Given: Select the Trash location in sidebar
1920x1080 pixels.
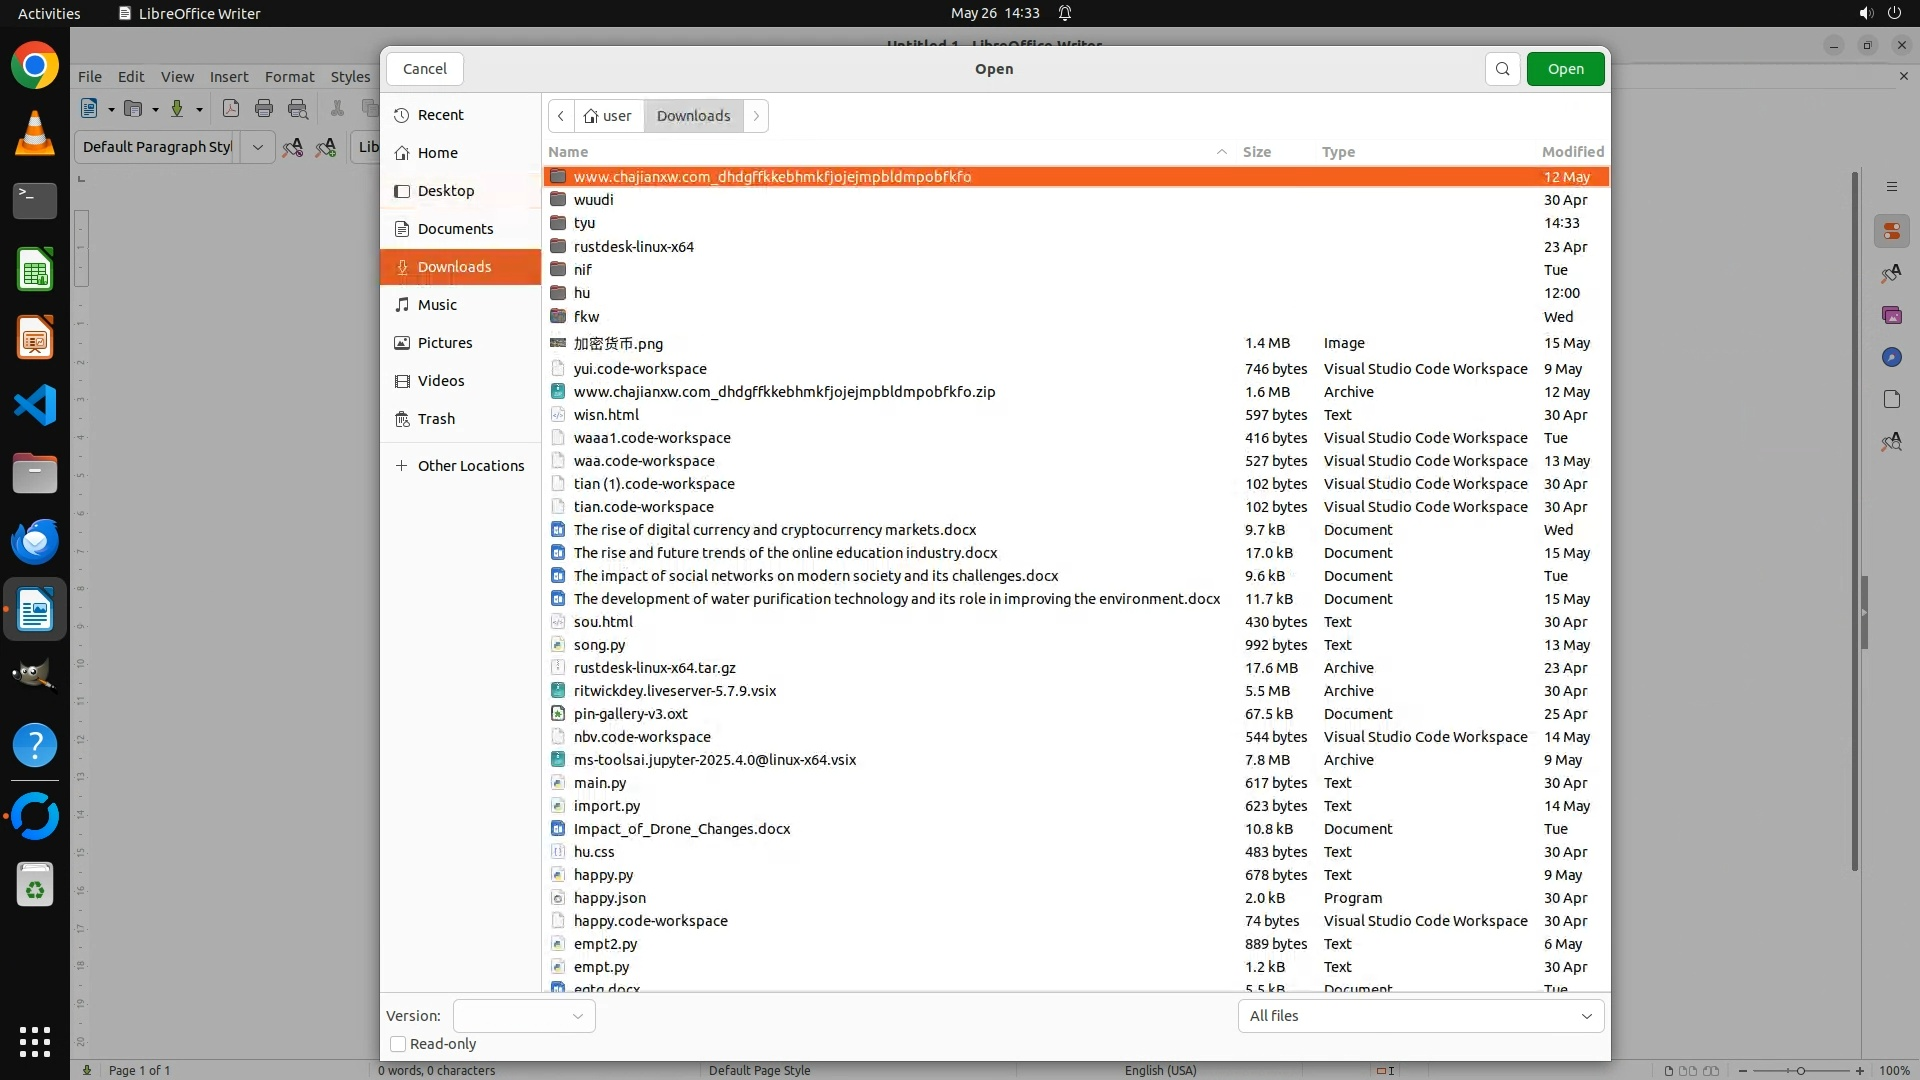Looking at the screenshot, I should (436, 419).
